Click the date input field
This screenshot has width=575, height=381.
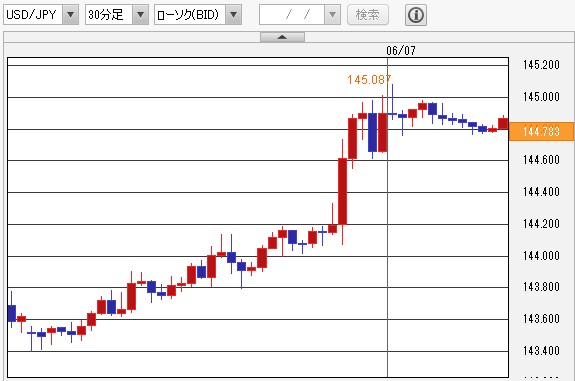click(292, 15)
